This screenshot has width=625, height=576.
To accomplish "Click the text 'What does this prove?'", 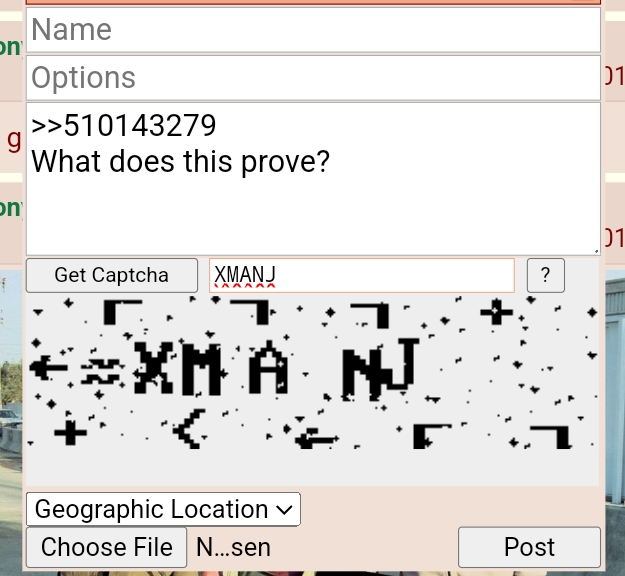I will pyautogui.click(x=181, y=162).
